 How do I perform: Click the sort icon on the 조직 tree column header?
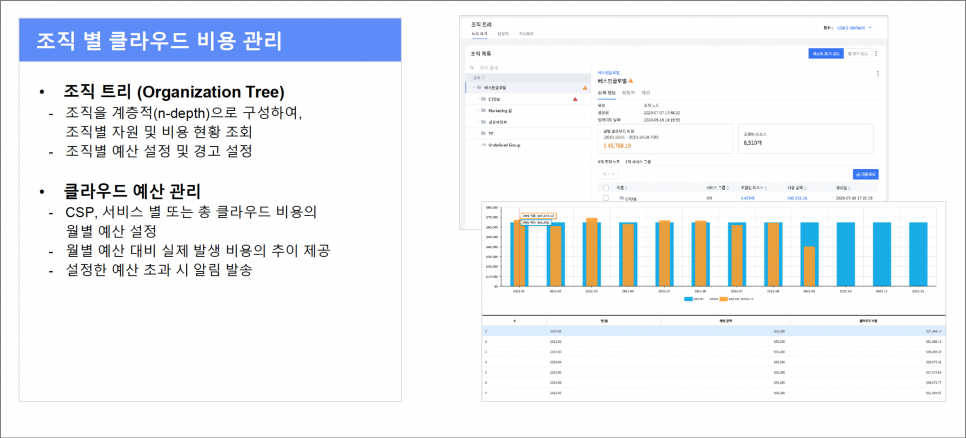tap(483, 77)
